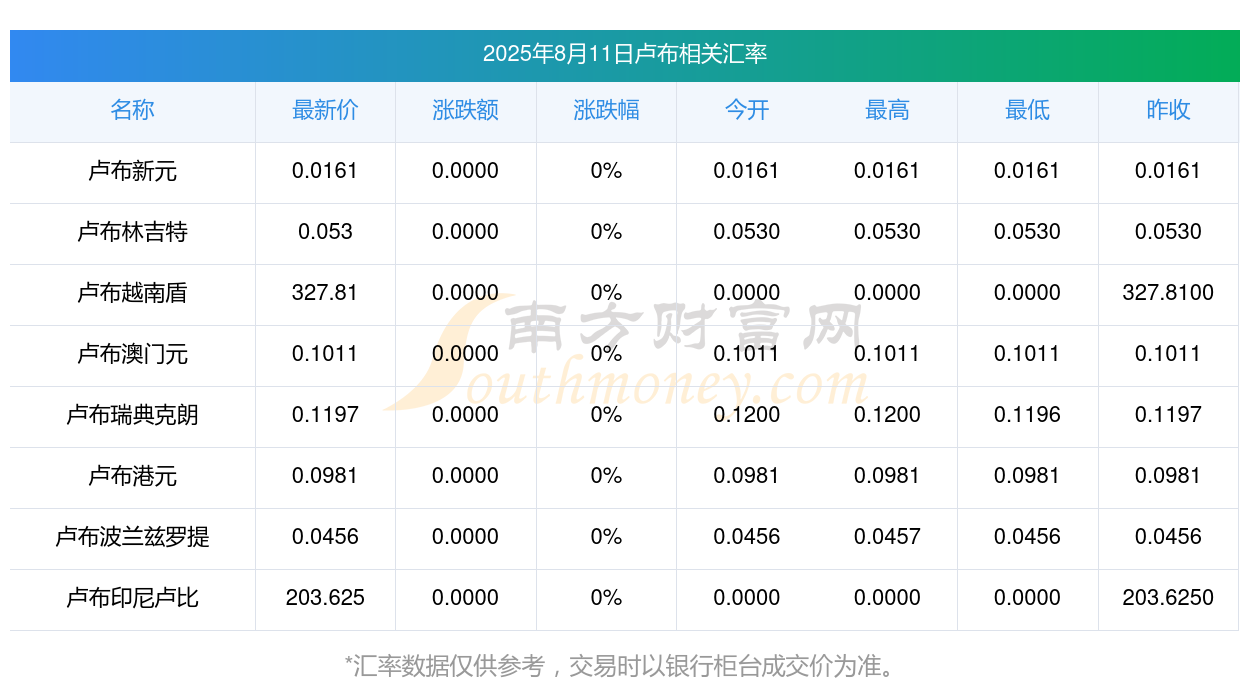The height and width of the screenshot is (698, 1250).
Task: Click the 最低 column header
Action: pos(1028,110)
